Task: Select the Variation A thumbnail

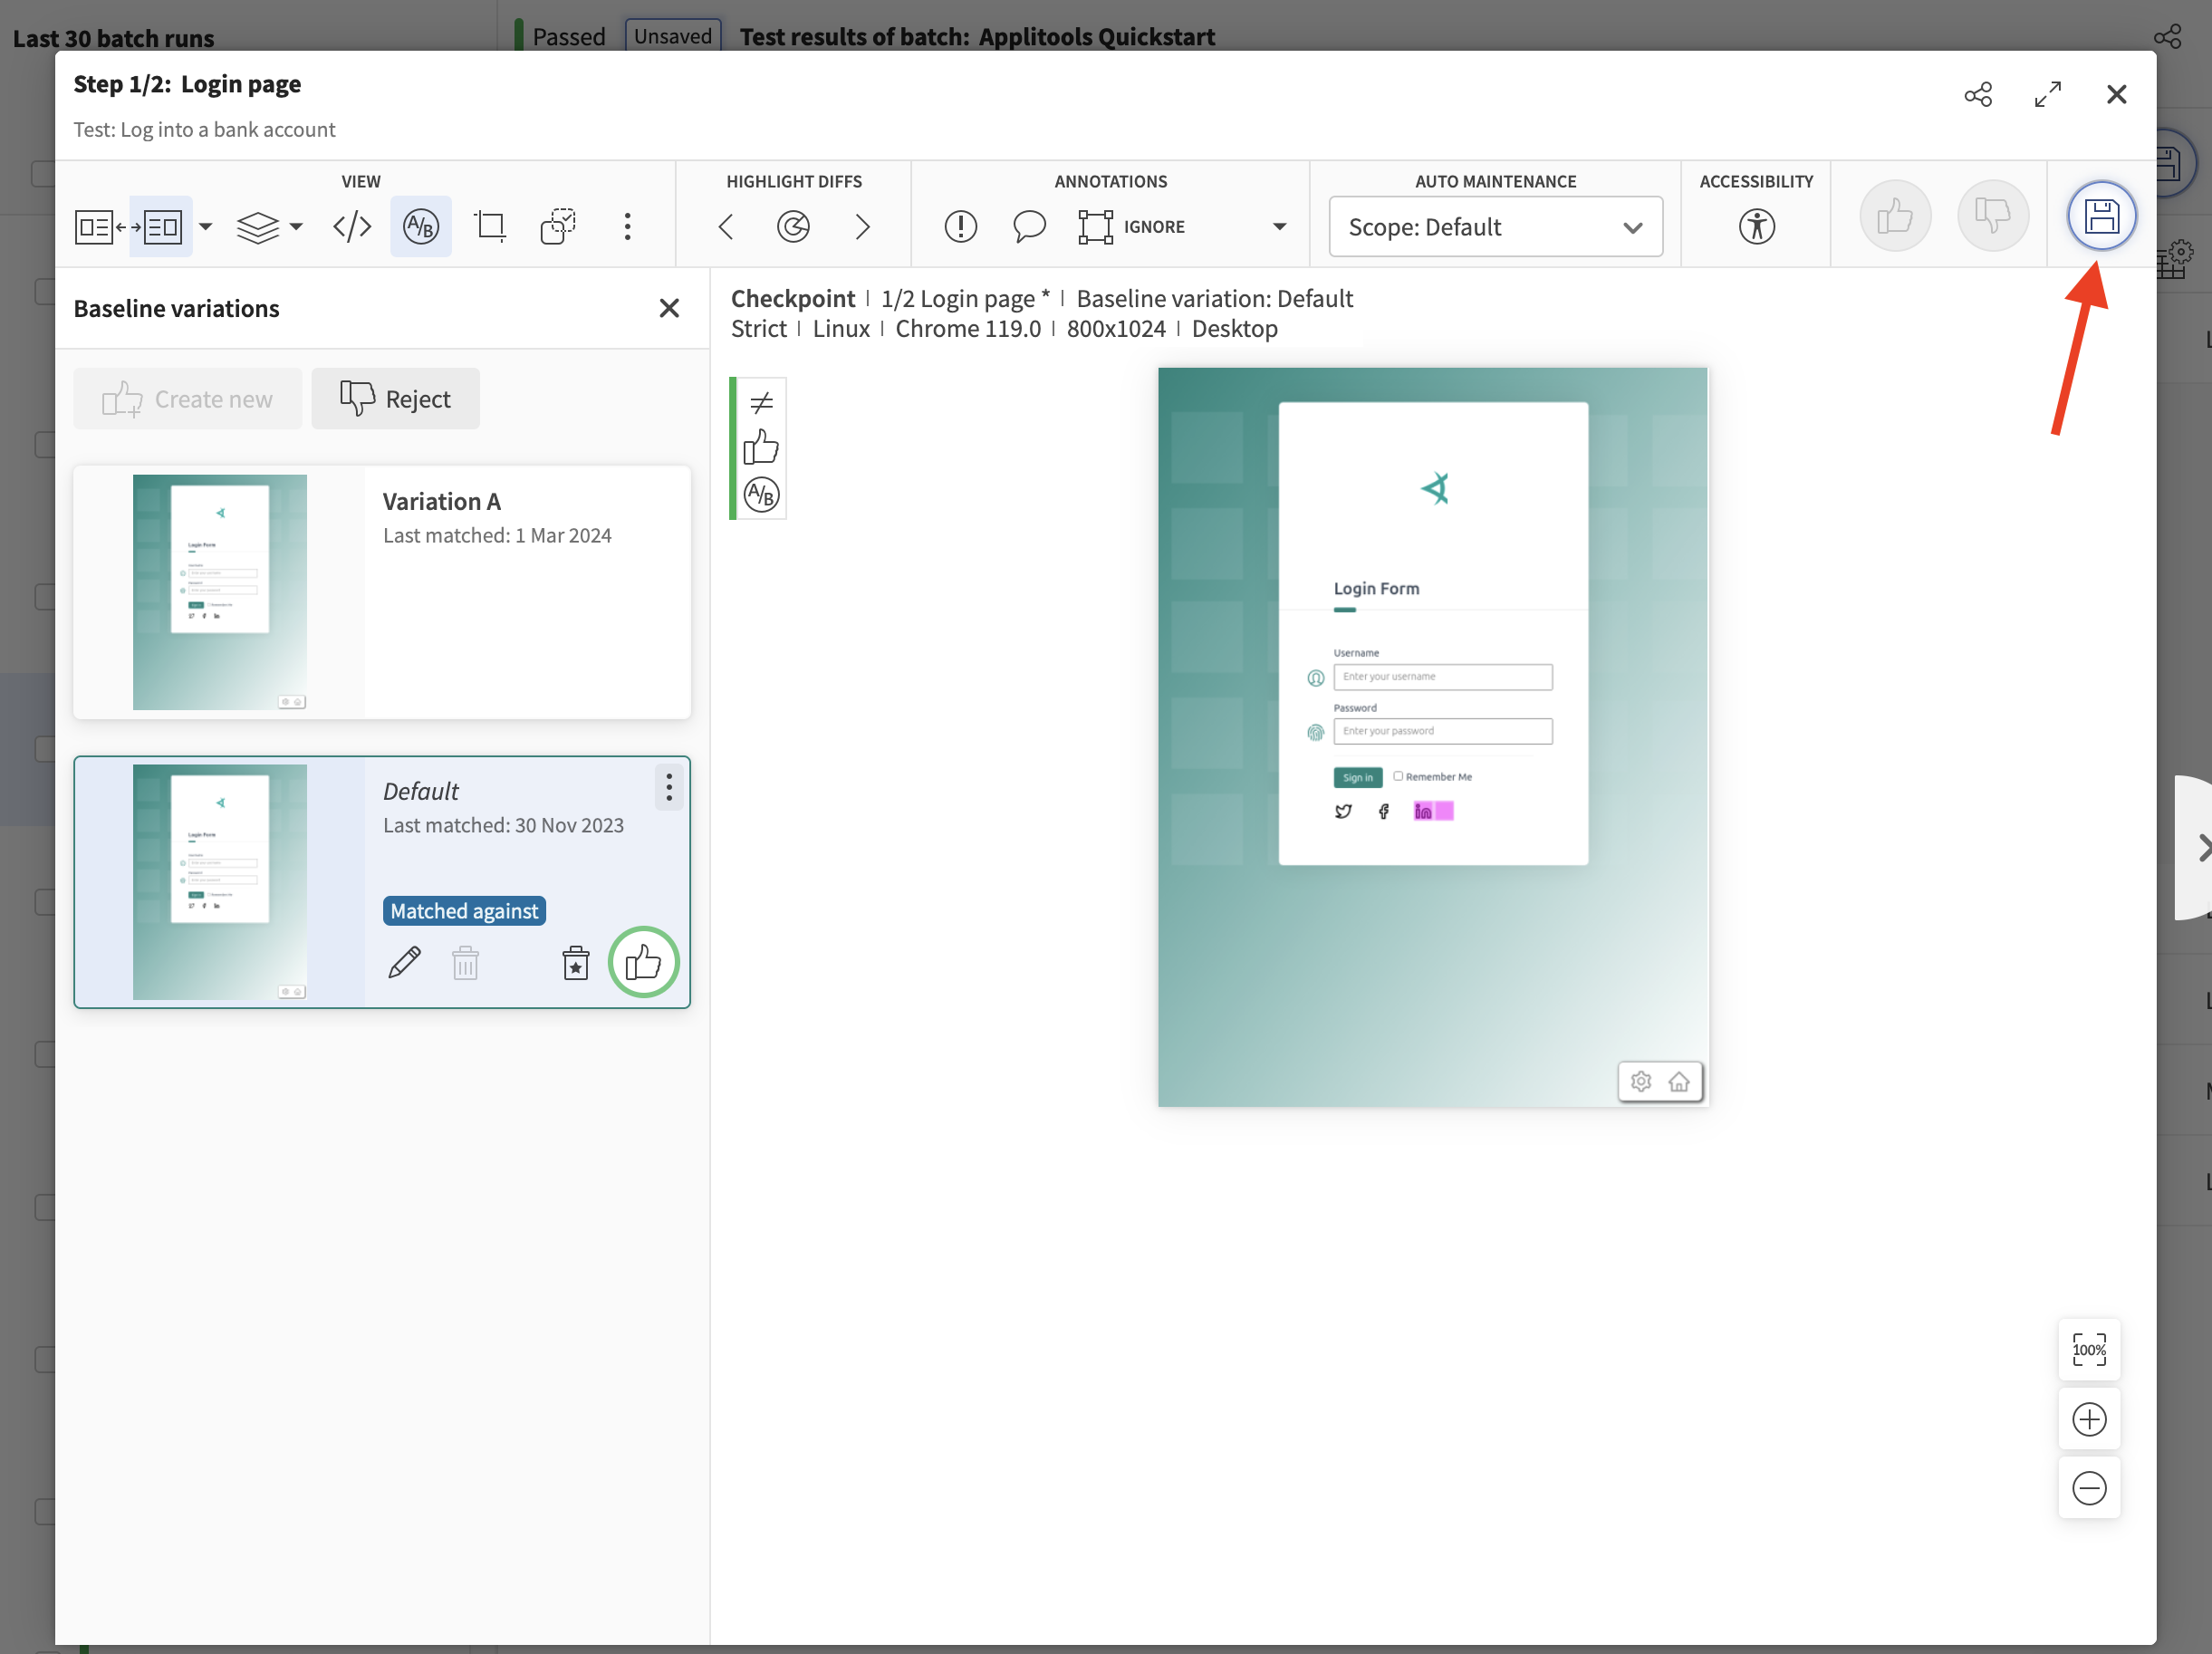Action: 220,592
